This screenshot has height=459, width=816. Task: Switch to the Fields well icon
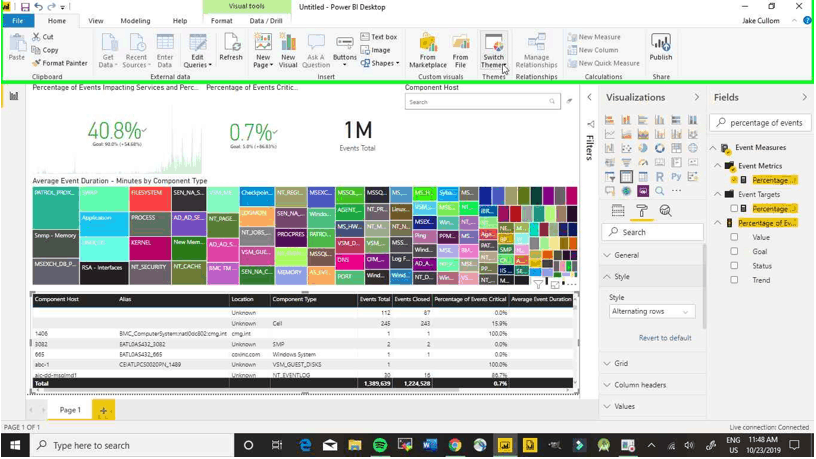coord(618,210)
